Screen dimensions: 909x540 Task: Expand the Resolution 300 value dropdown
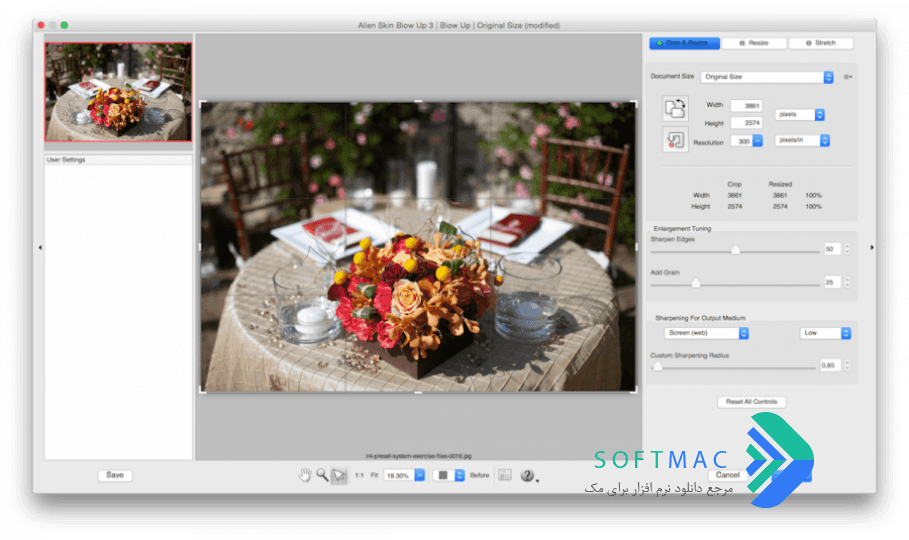click(x=757, y=141)
